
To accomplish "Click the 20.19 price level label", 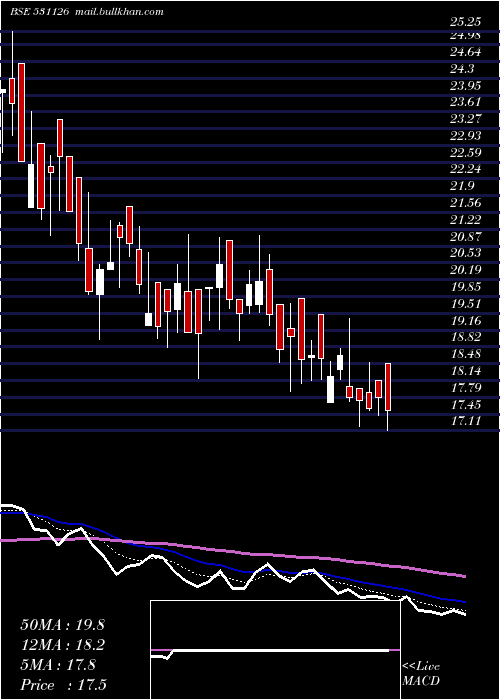I will click(467, 270).
